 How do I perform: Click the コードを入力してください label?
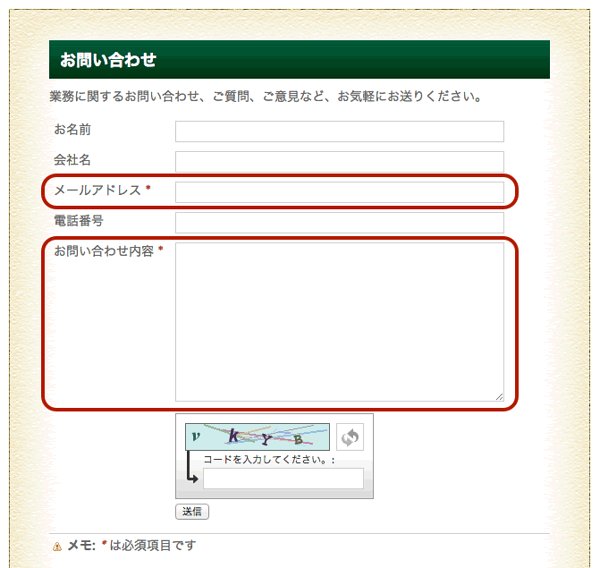[x=269, y=459]
